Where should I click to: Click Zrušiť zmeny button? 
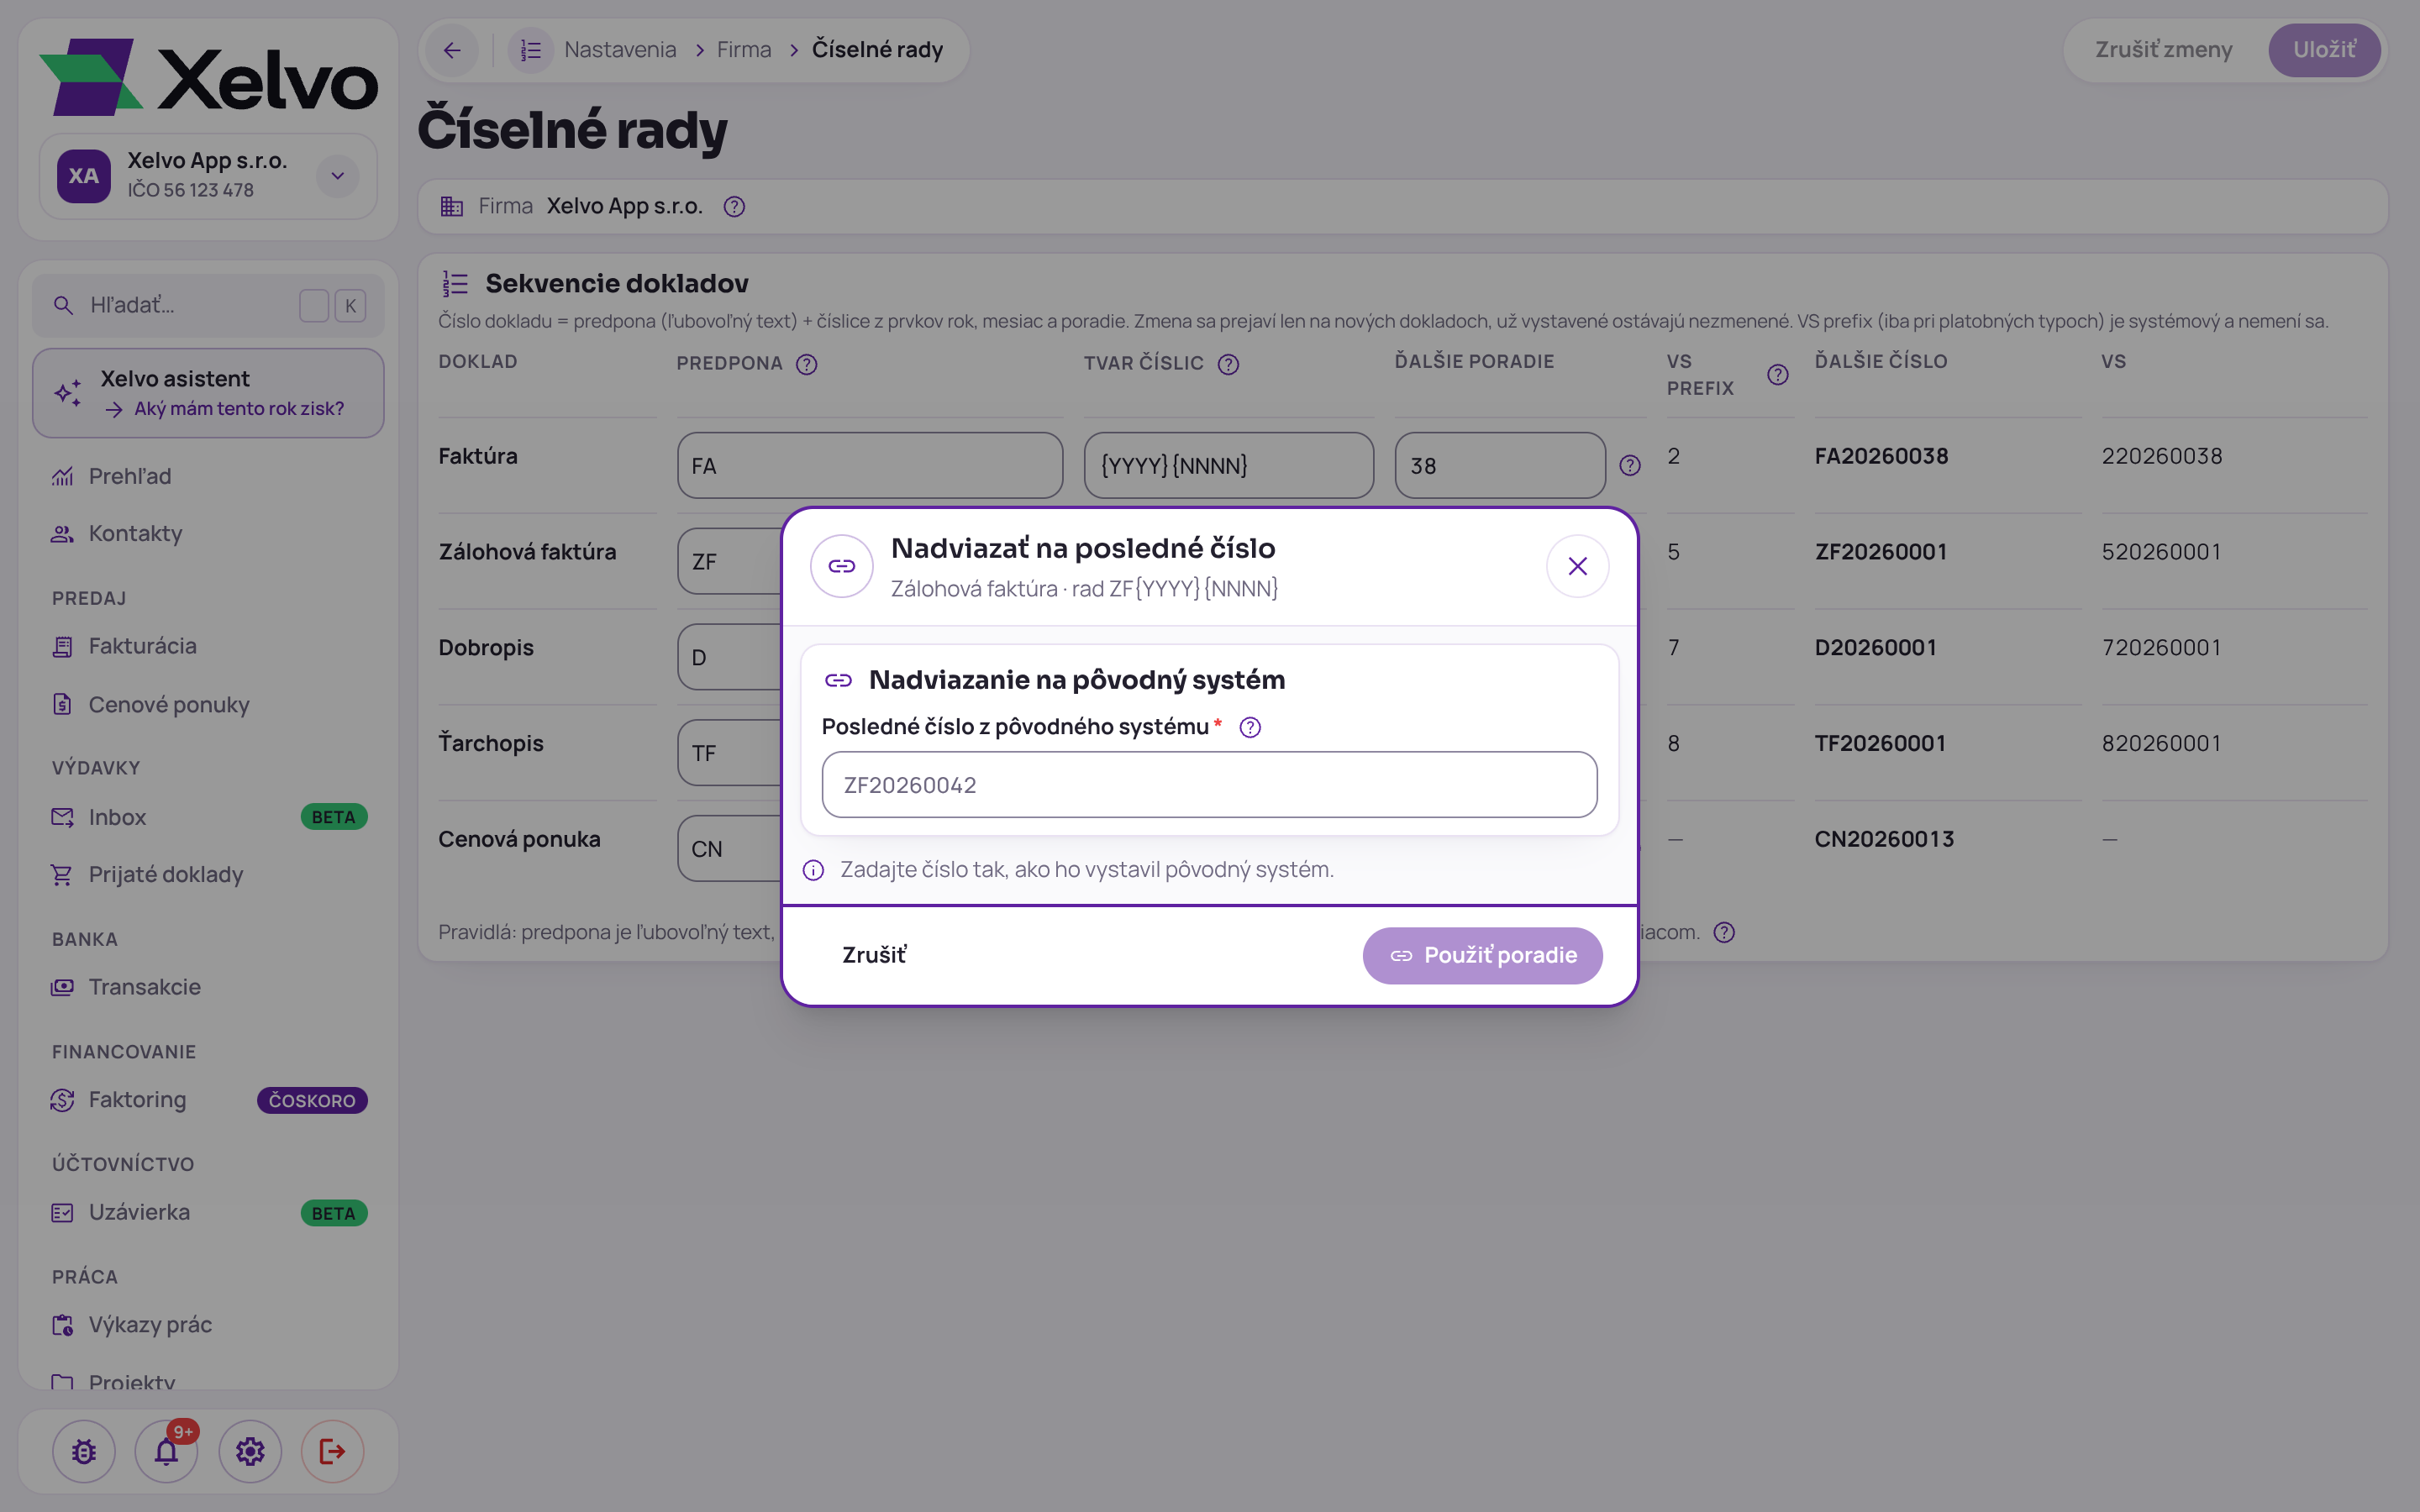[x=2163, y=50]
